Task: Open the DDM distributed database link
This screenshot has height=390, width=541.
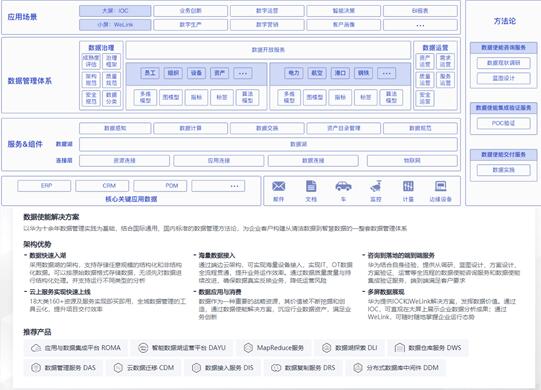Action: (x=396, y=368)
